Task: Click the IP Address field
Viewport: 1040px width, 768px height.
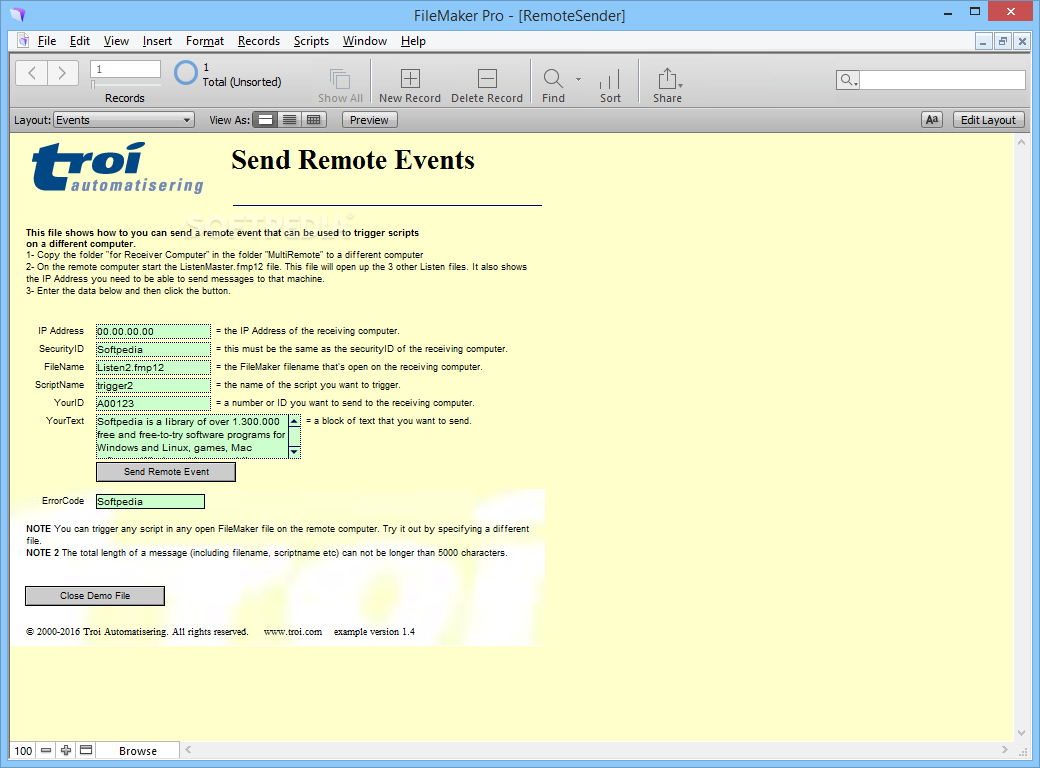Action: pos(153,331)
